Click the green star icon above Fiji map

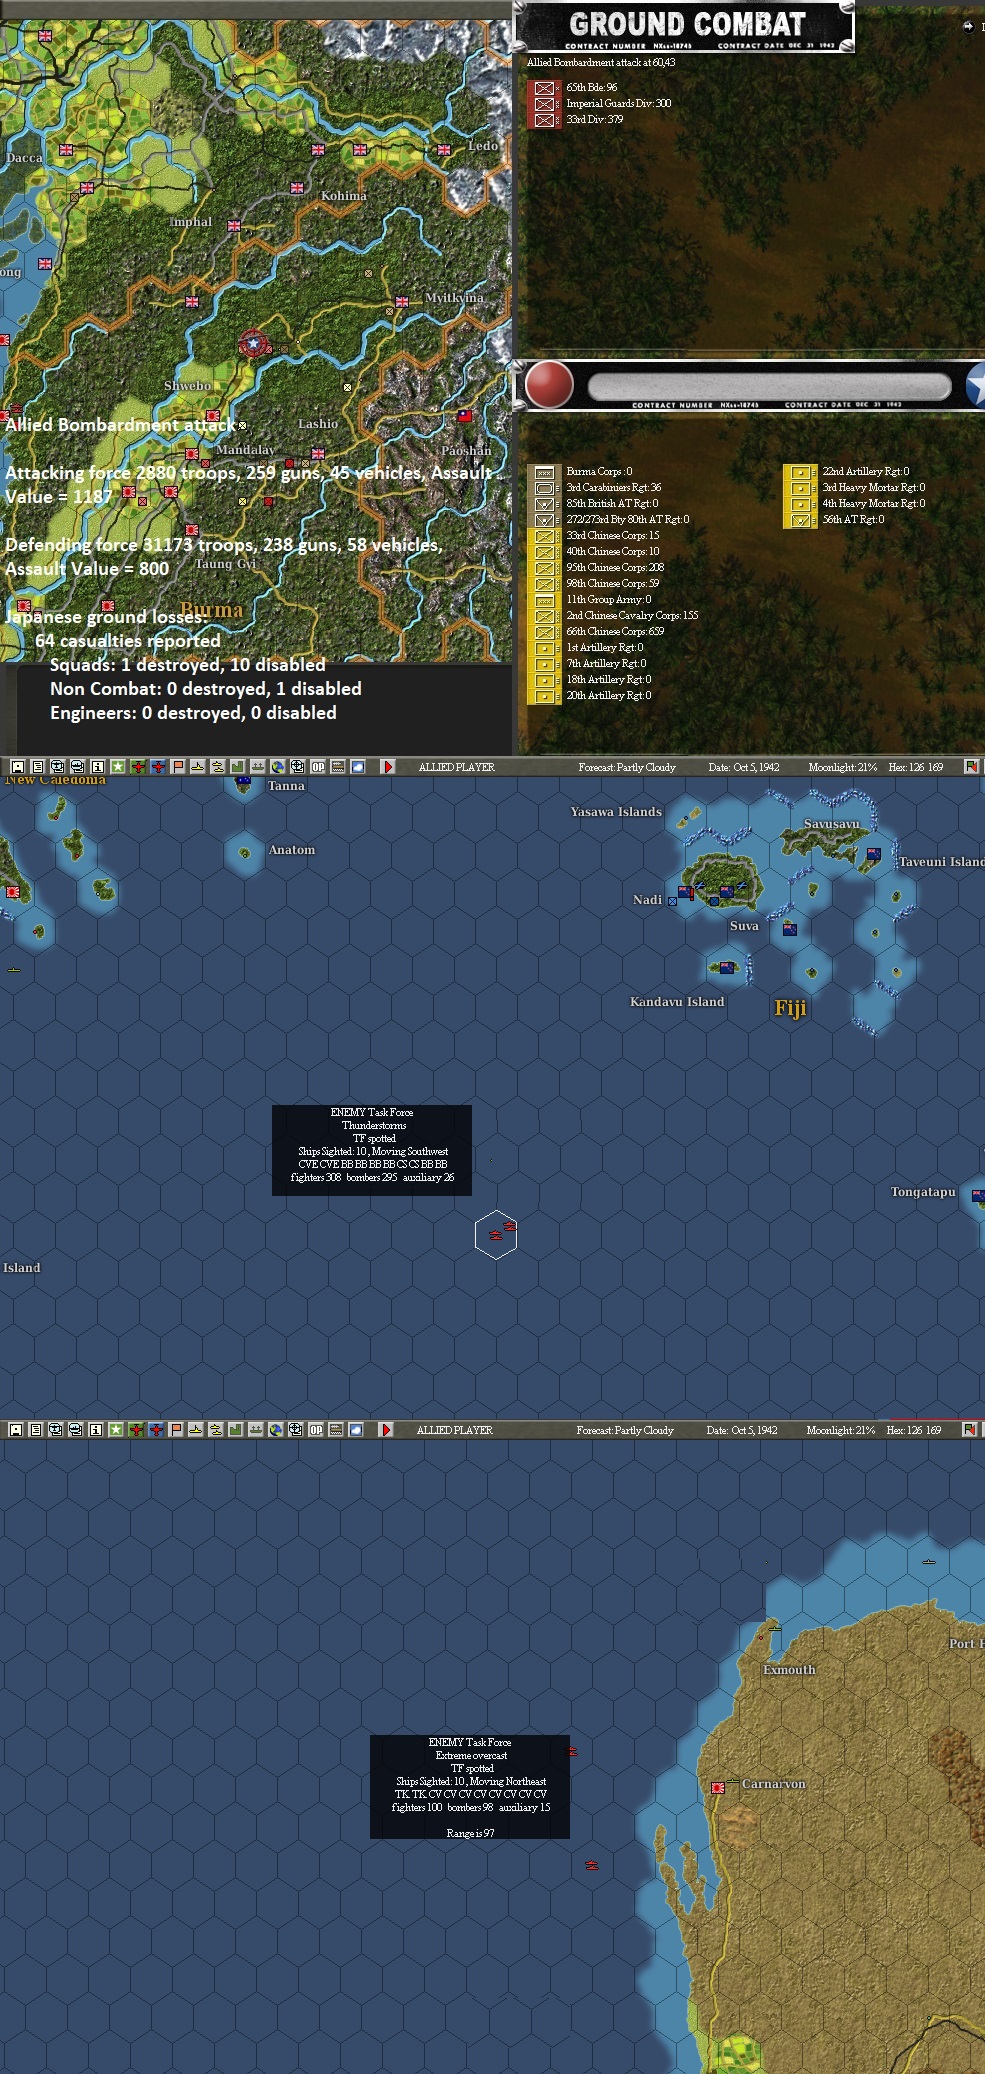click(118, 767)
